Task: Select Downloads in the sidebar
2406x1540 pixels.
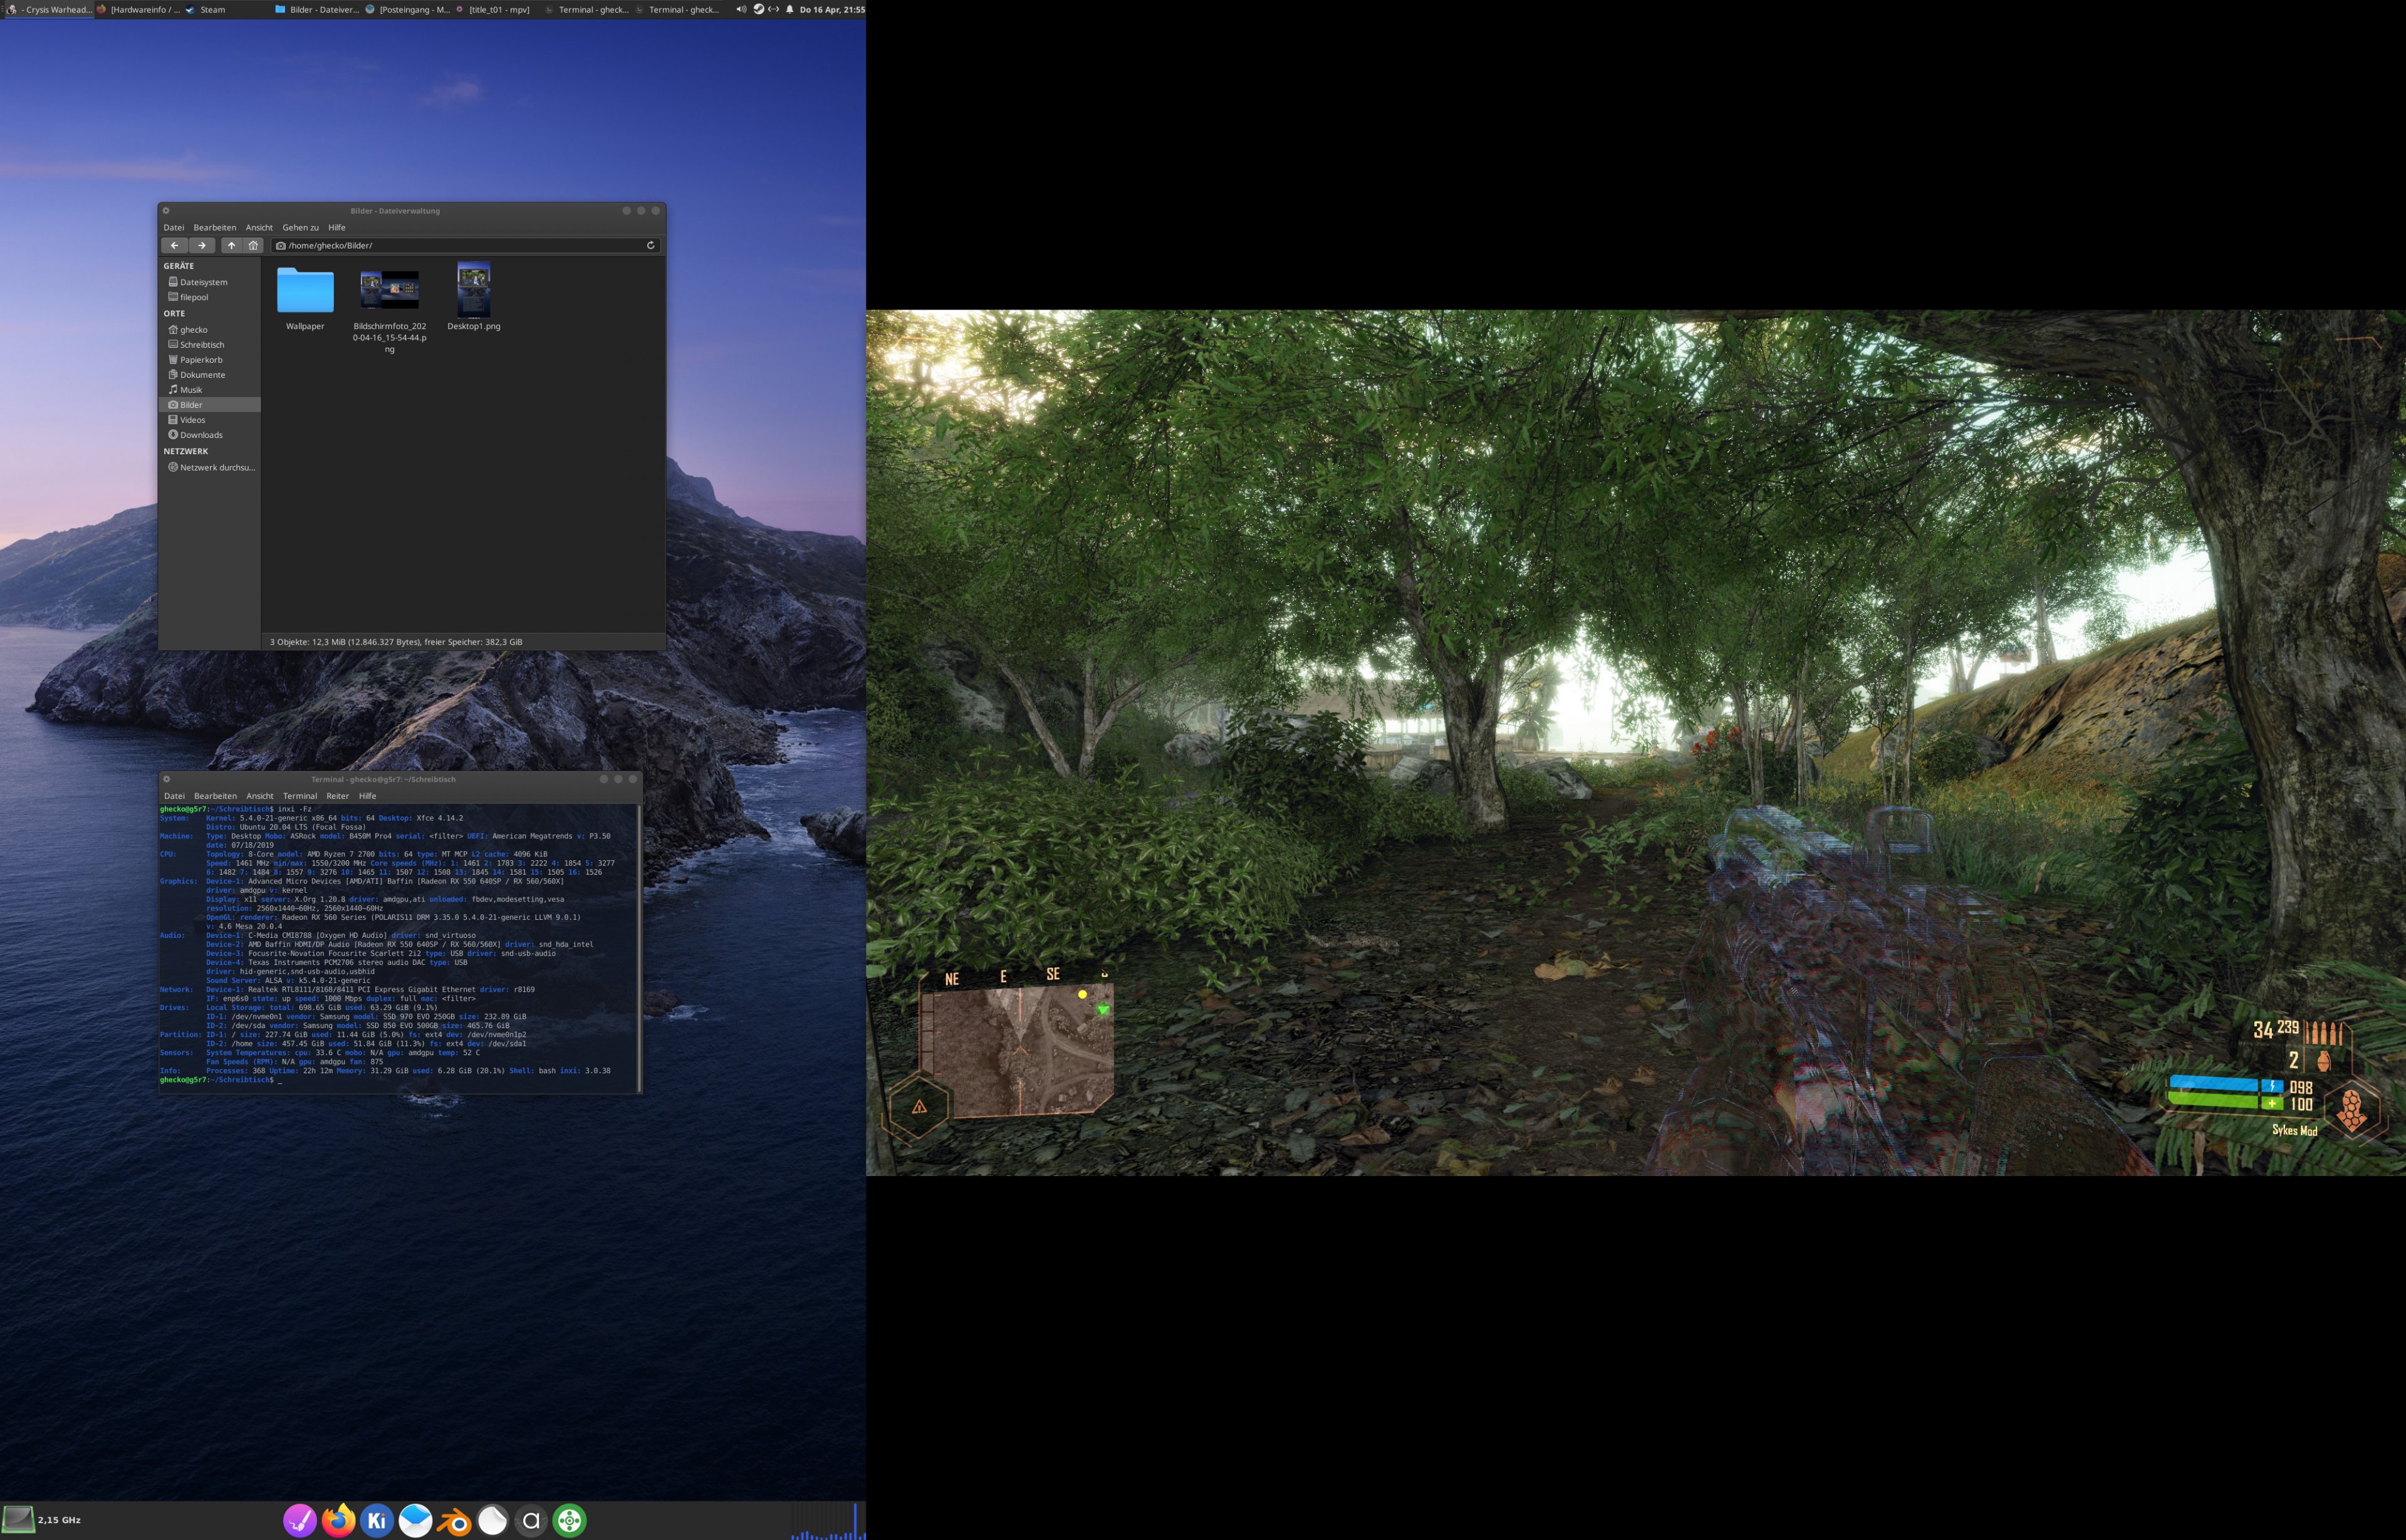Action: click(201, 435)
